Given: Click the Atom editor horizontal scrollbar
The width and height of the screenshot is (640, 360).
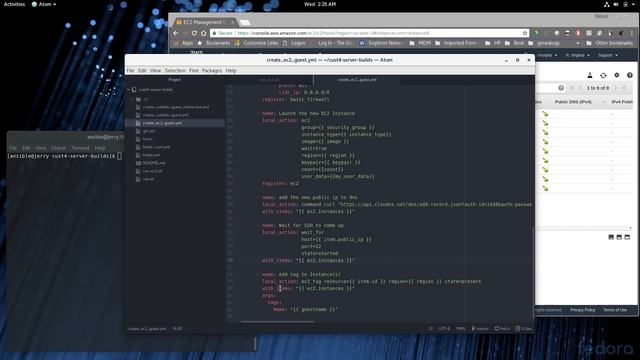Looking at the screenshot, I should 277,322.
